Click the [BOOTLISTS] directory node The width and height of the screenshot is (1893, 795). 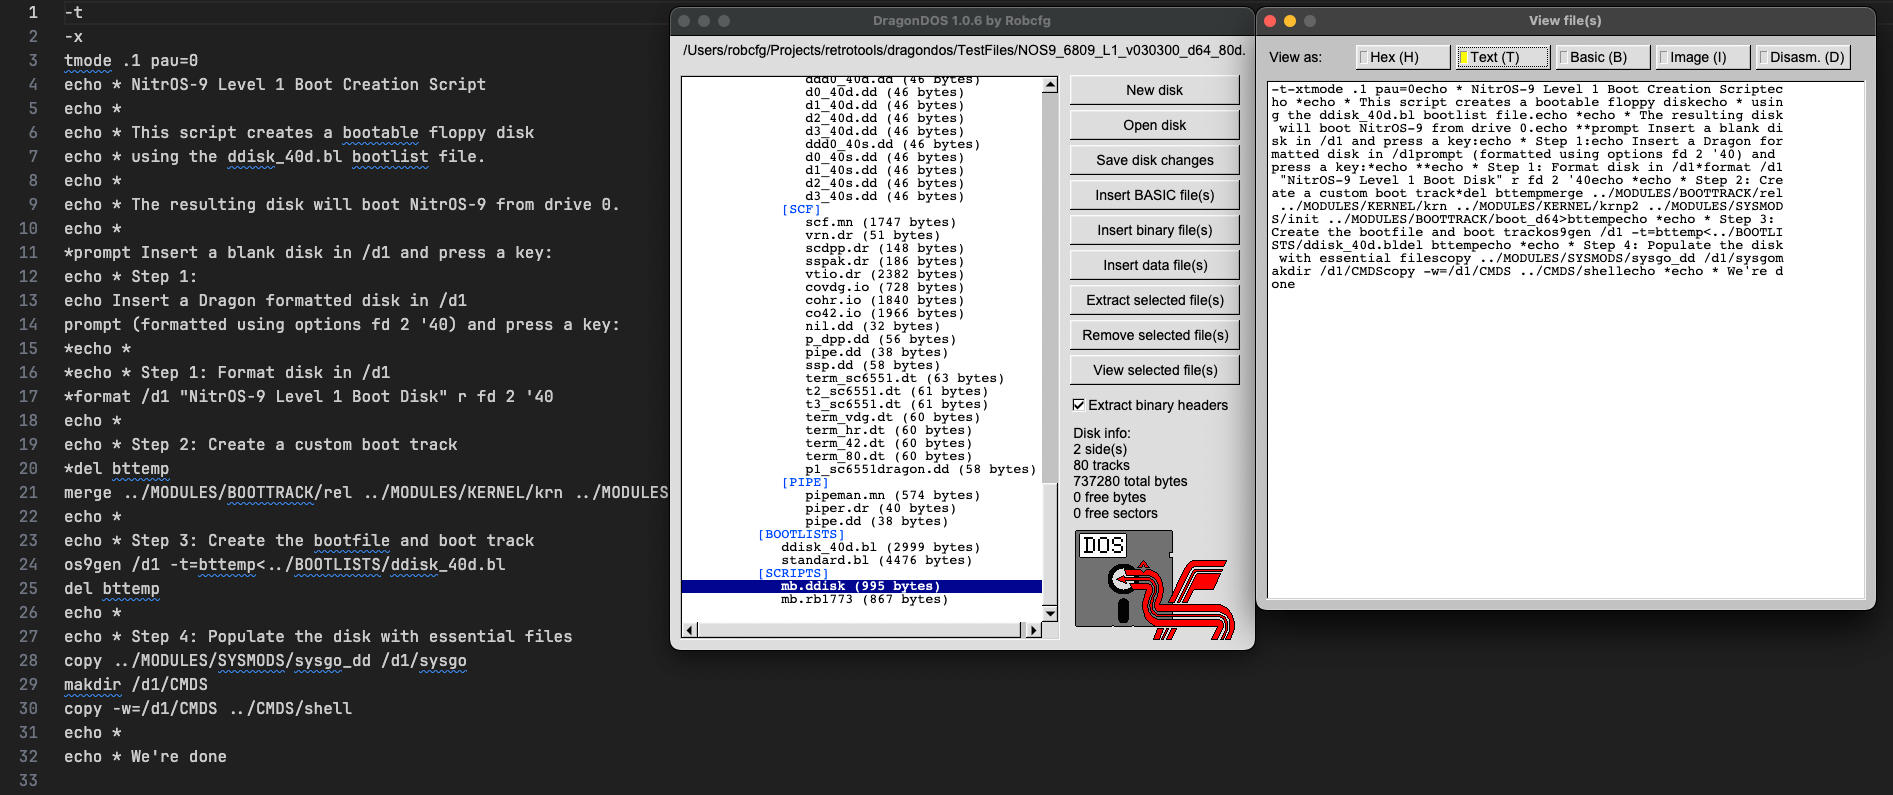point(801,534)
